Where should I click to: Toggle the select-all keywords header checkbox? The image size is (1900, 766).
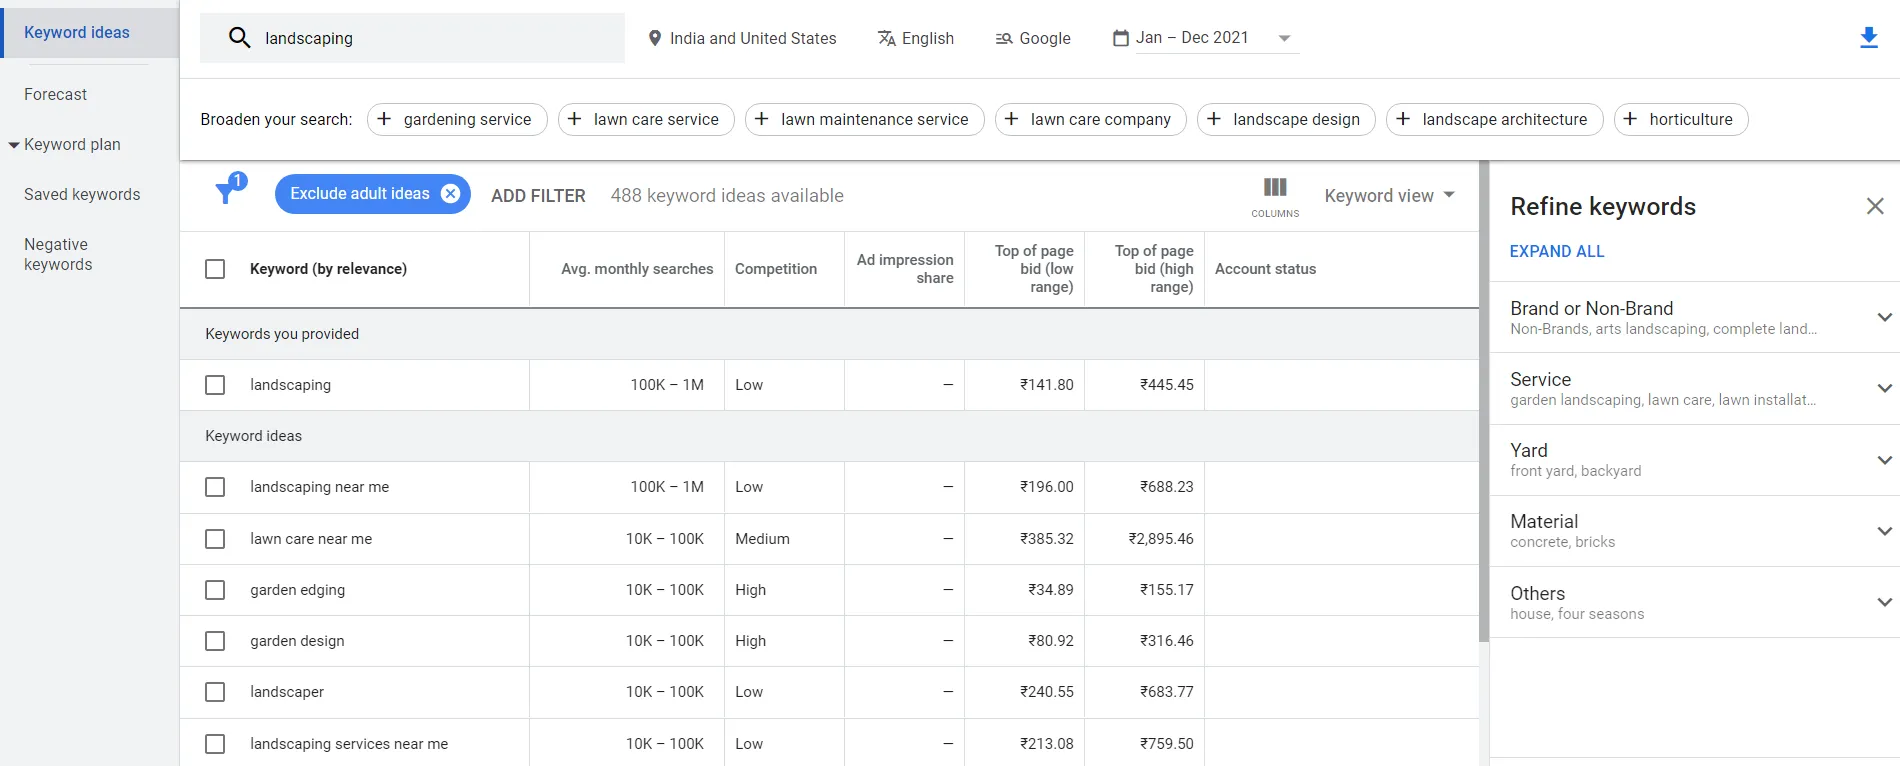point(215,269)
